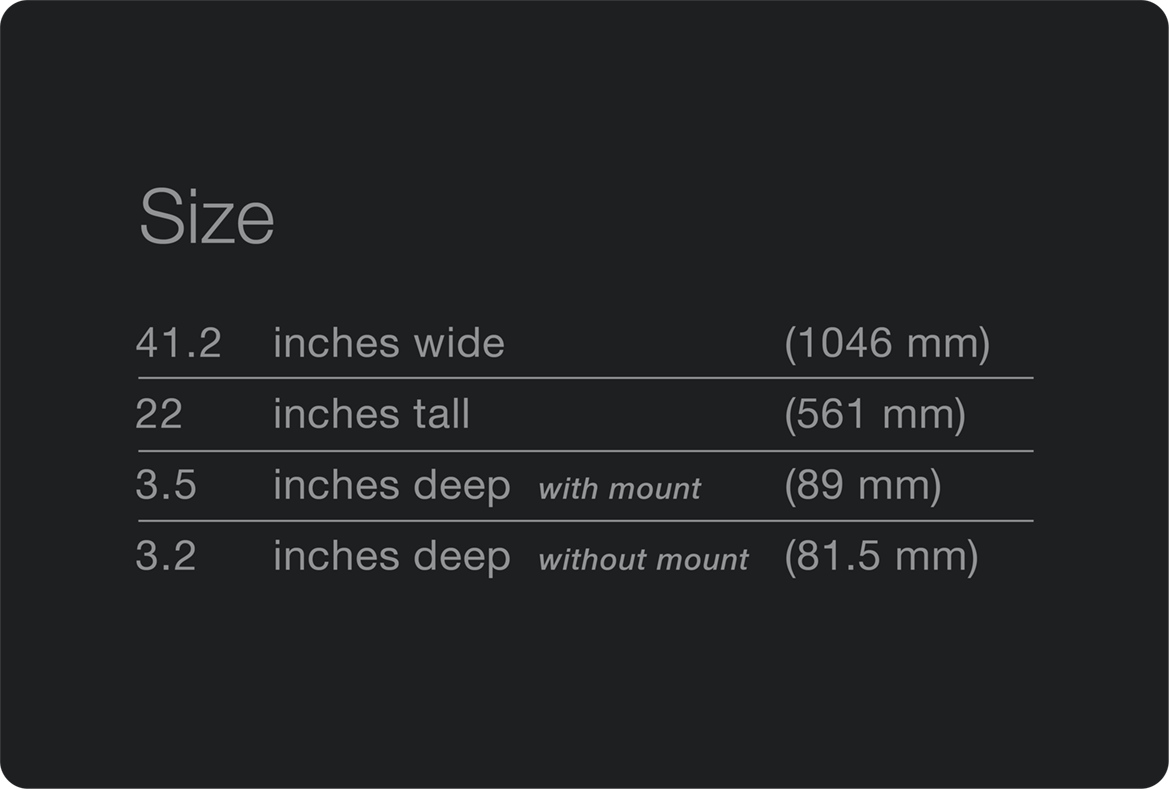Click the (81.5 mm) metric depth
The image size is (1169, 789).
tap(881, 556)
